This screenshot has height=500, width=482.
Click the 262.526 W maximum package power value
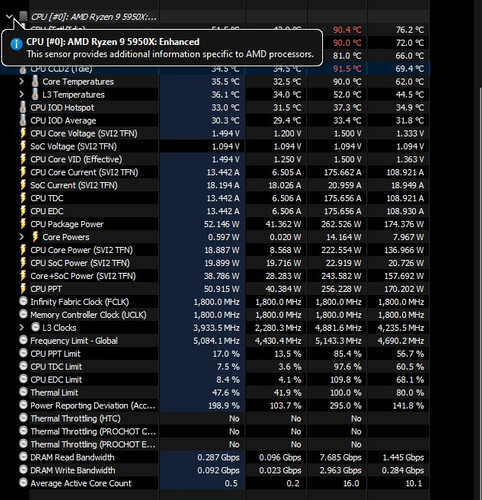[341, 224]
